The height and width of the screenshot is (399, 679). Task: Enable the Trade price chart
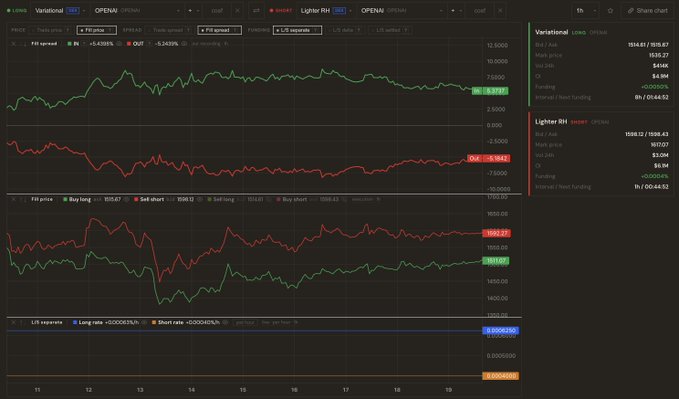click(x=51, y=30)
